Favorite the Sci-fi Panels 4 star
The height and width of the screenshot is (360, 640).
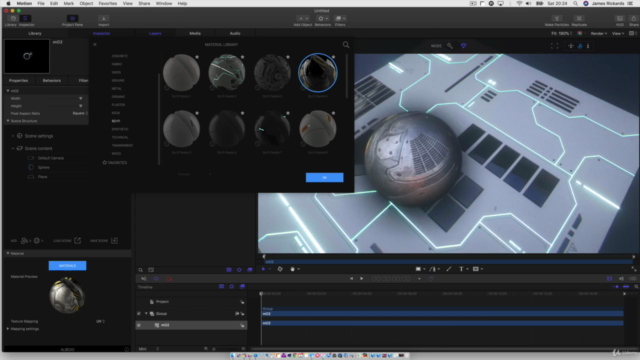(x=333, y=57)
